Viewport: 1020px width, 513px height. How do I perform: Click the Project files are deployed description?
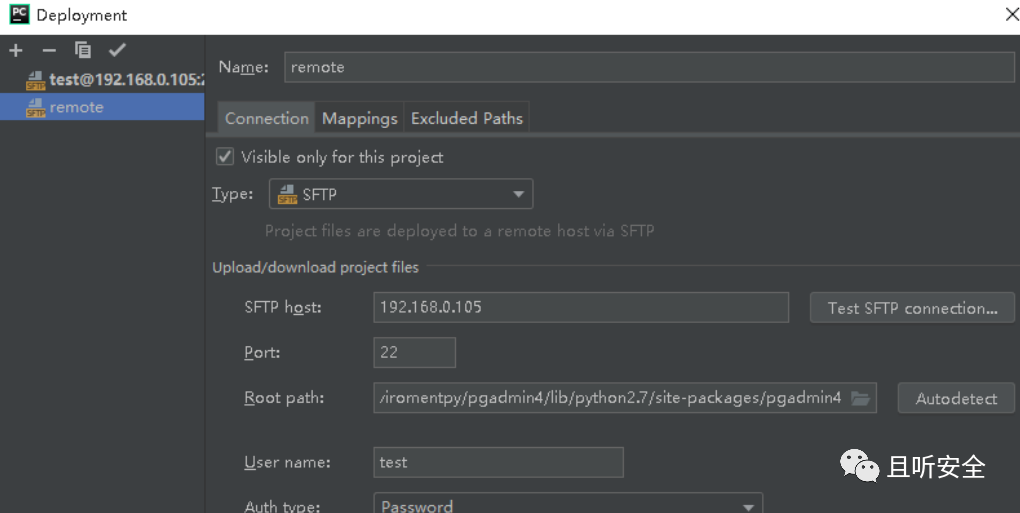[459, 231]
